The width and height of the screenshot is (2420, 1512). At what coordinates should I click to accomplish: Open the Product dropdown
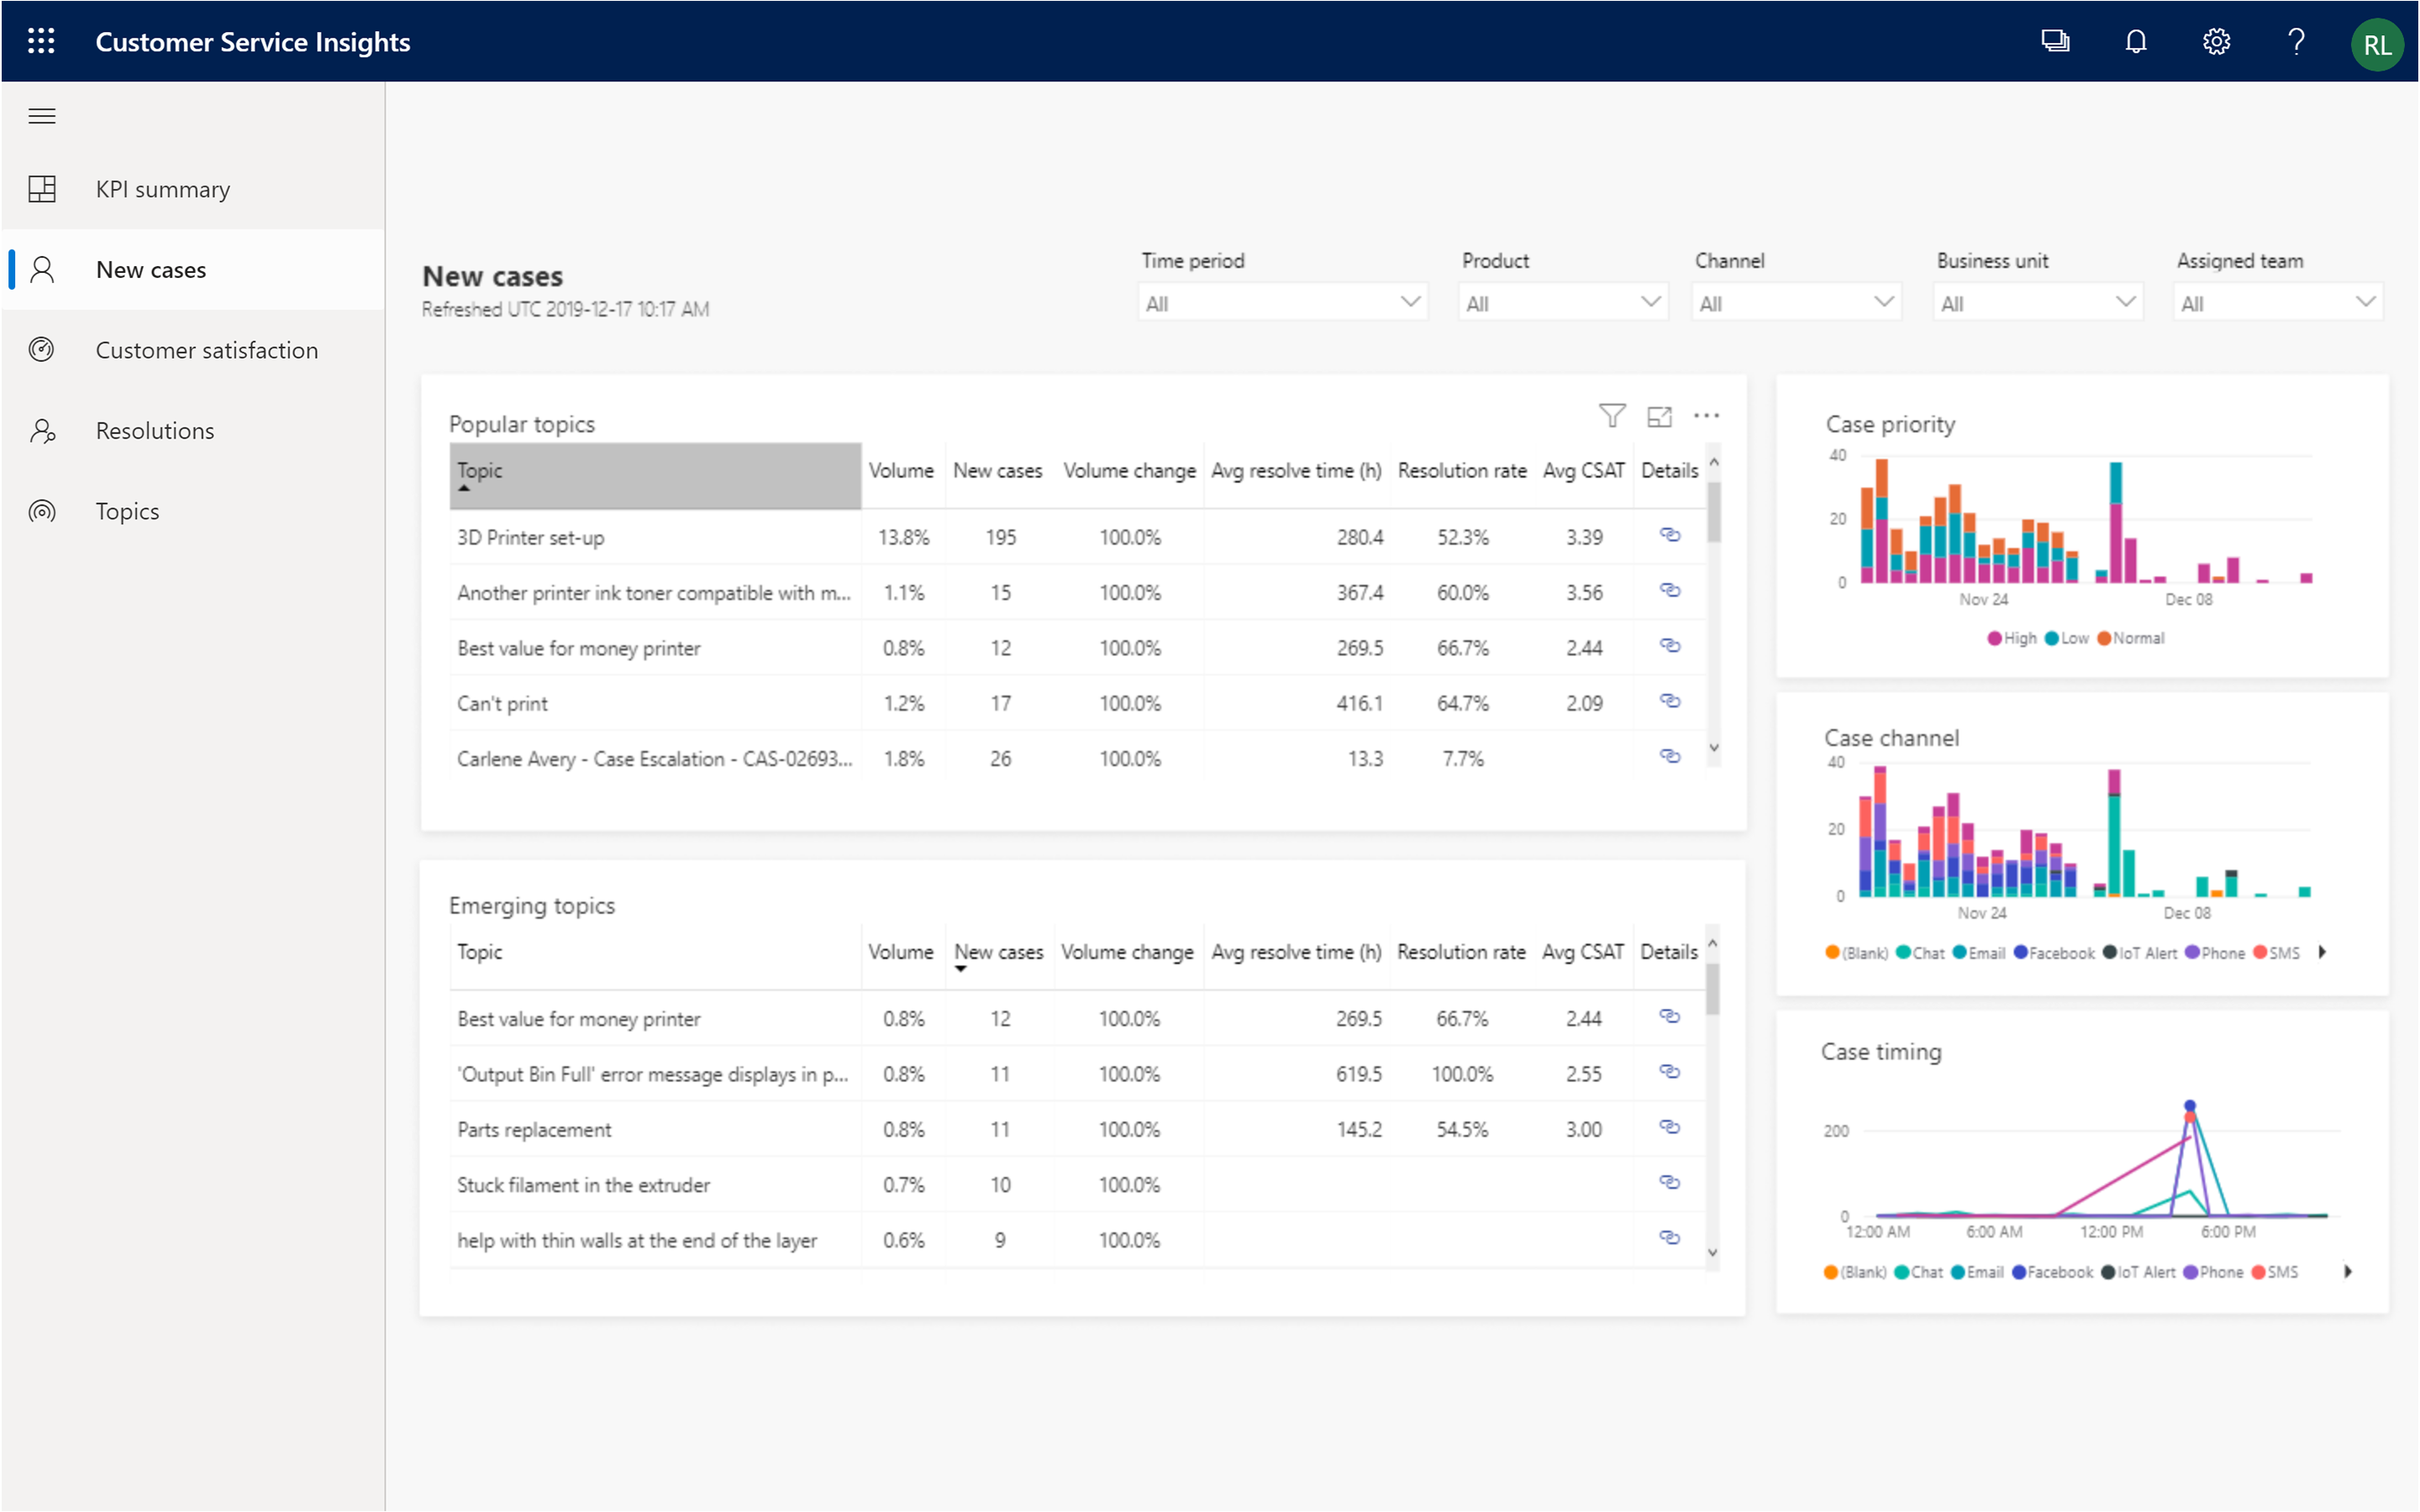[1563, 302]
